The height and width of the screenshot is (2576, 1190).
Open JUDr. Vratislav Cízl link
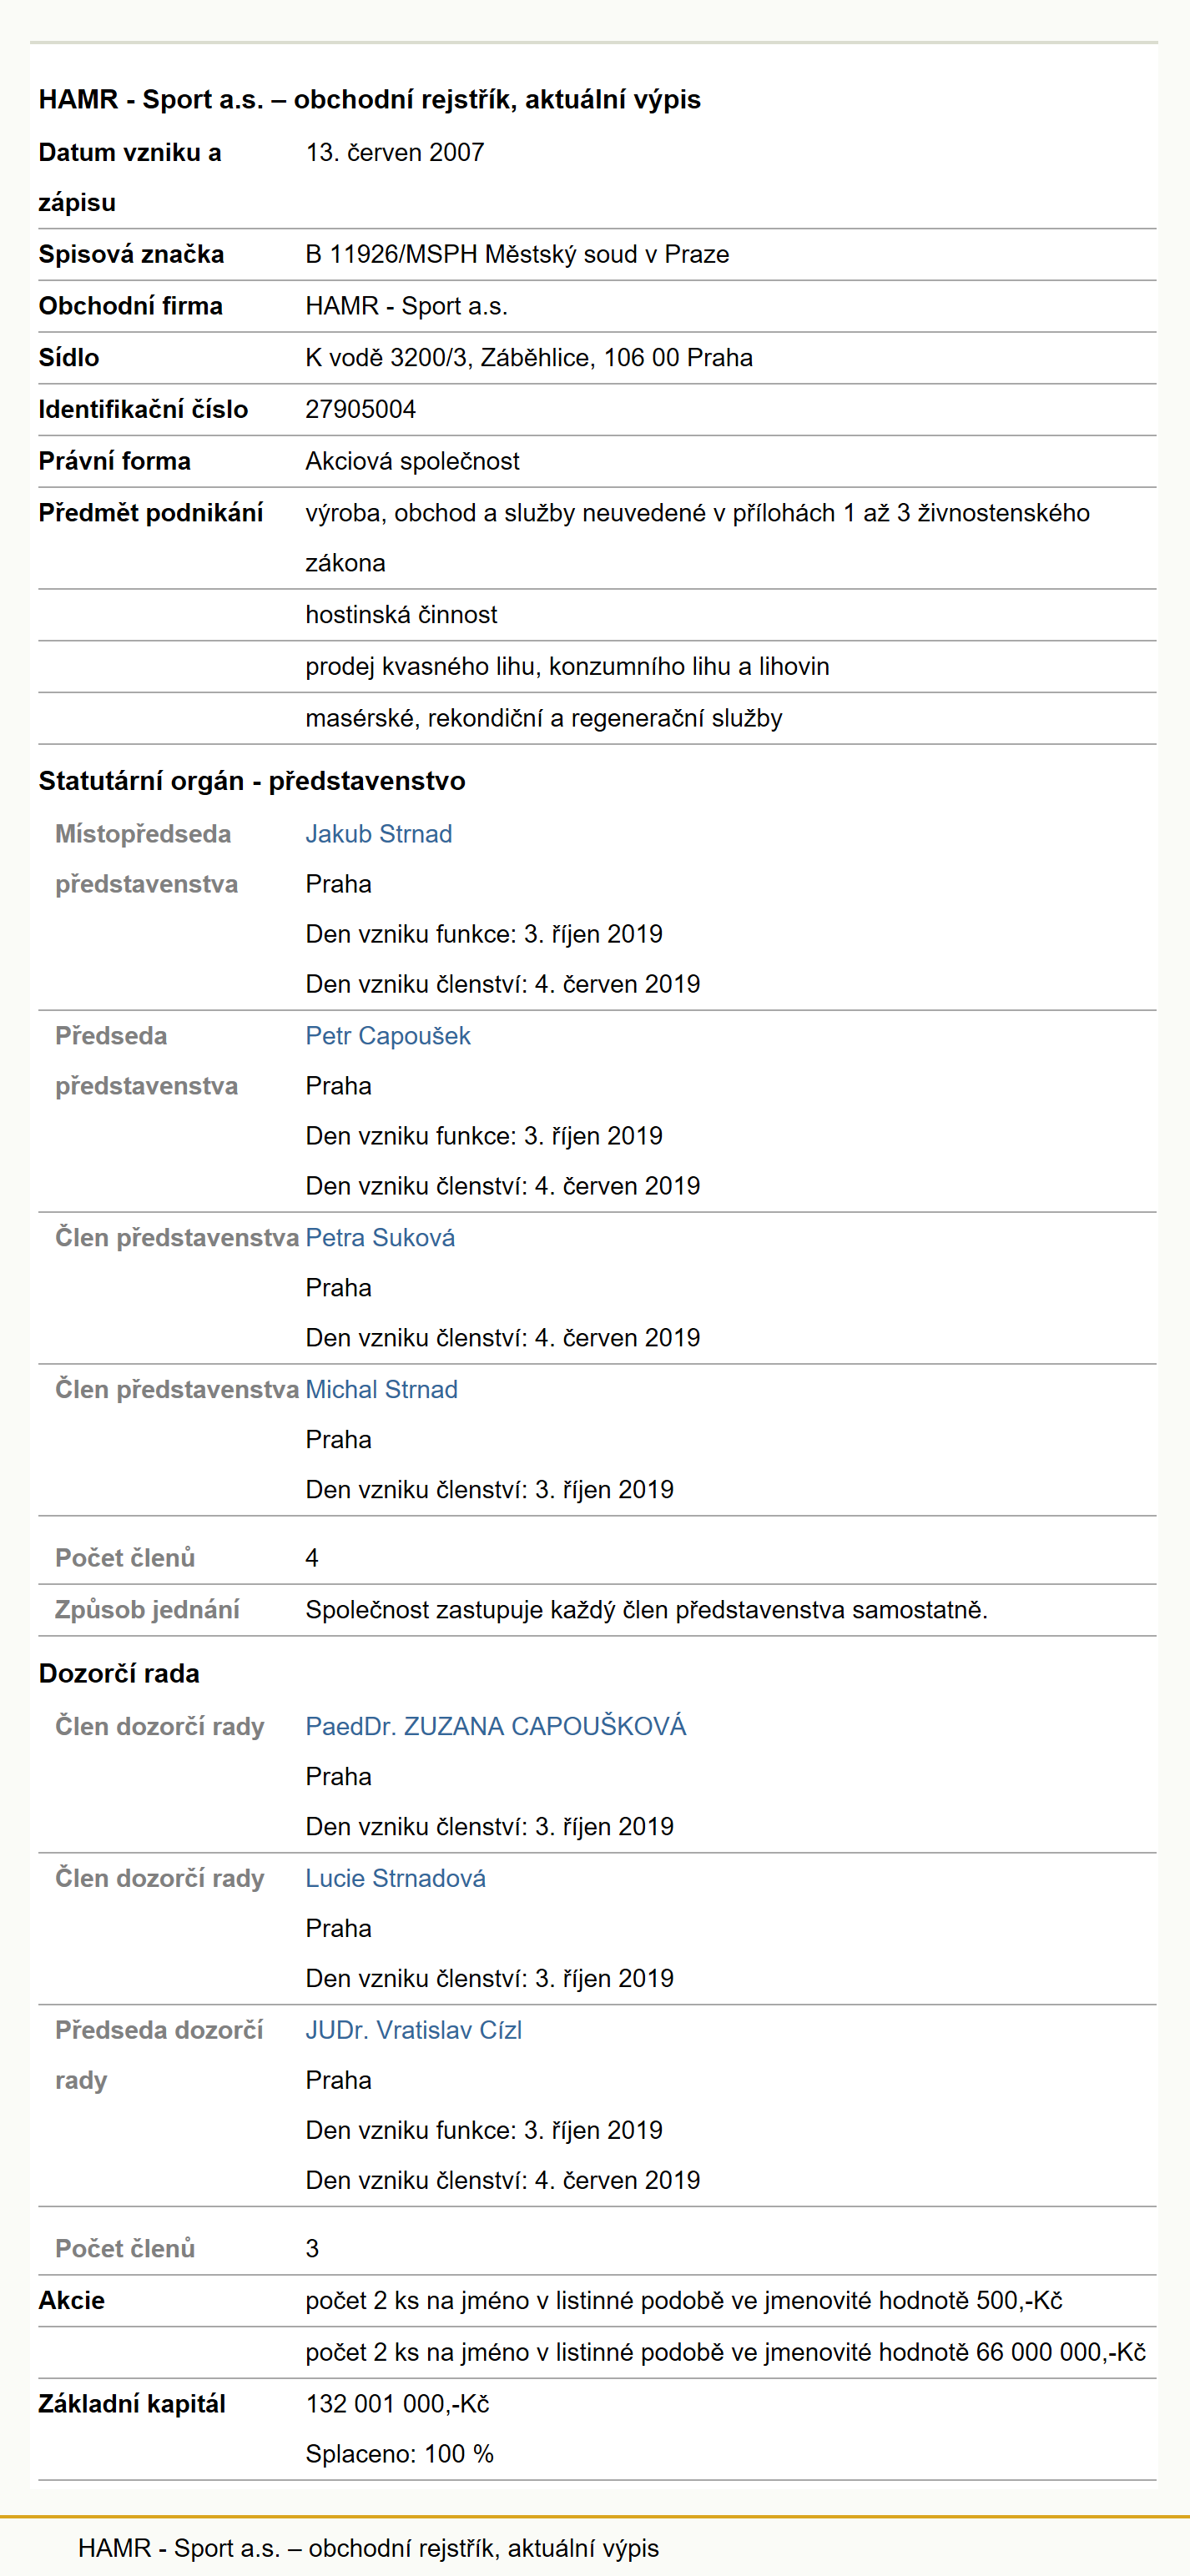coord(413,2031)
